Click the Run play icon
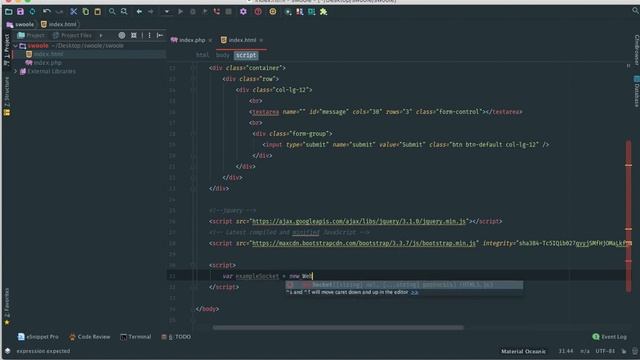640x360 pixels. pos(180,11)
